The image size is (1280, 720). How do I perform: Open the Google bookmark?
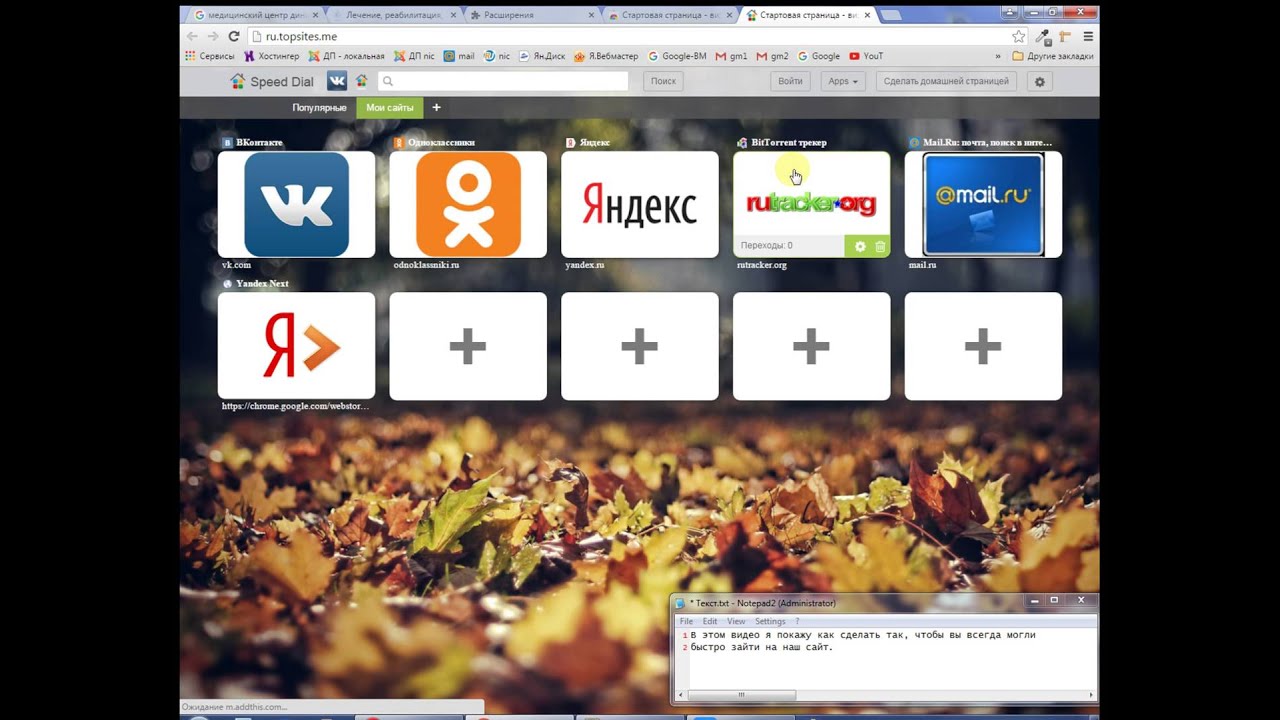click(818, 56)
